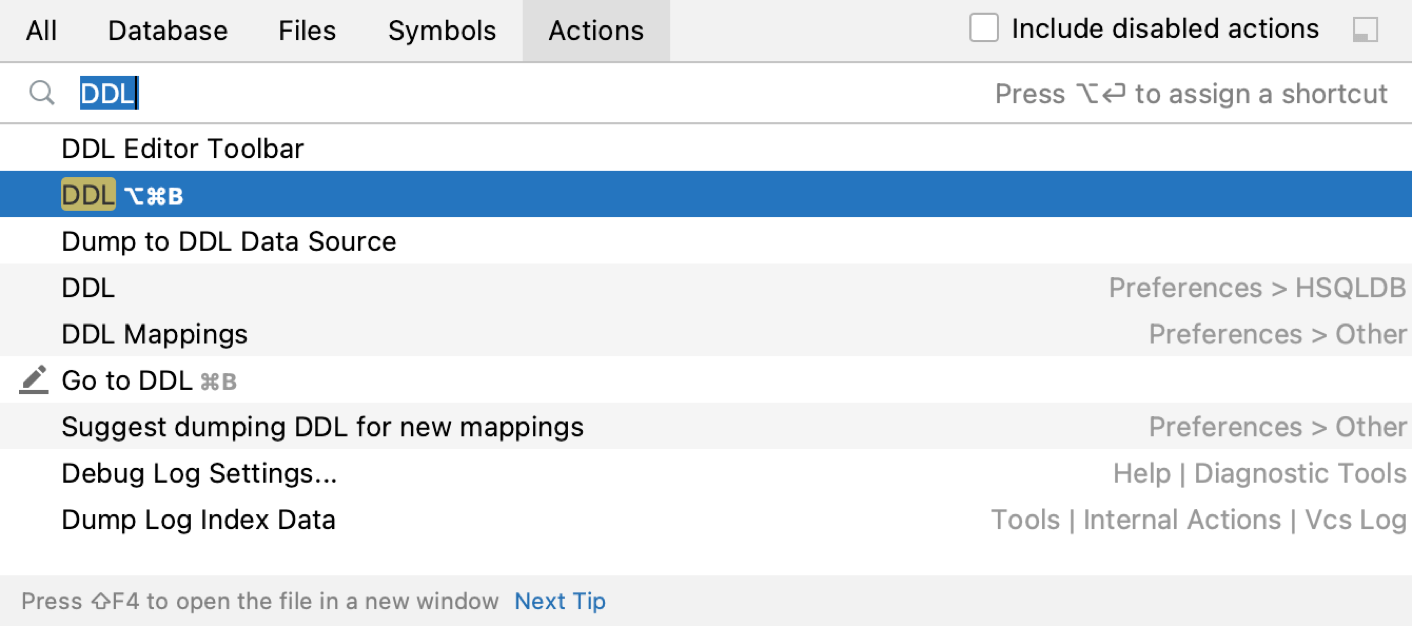Open Preferences > Other from DDL Mappings row
The image size is (1412, 626).
click(1277, 334)
